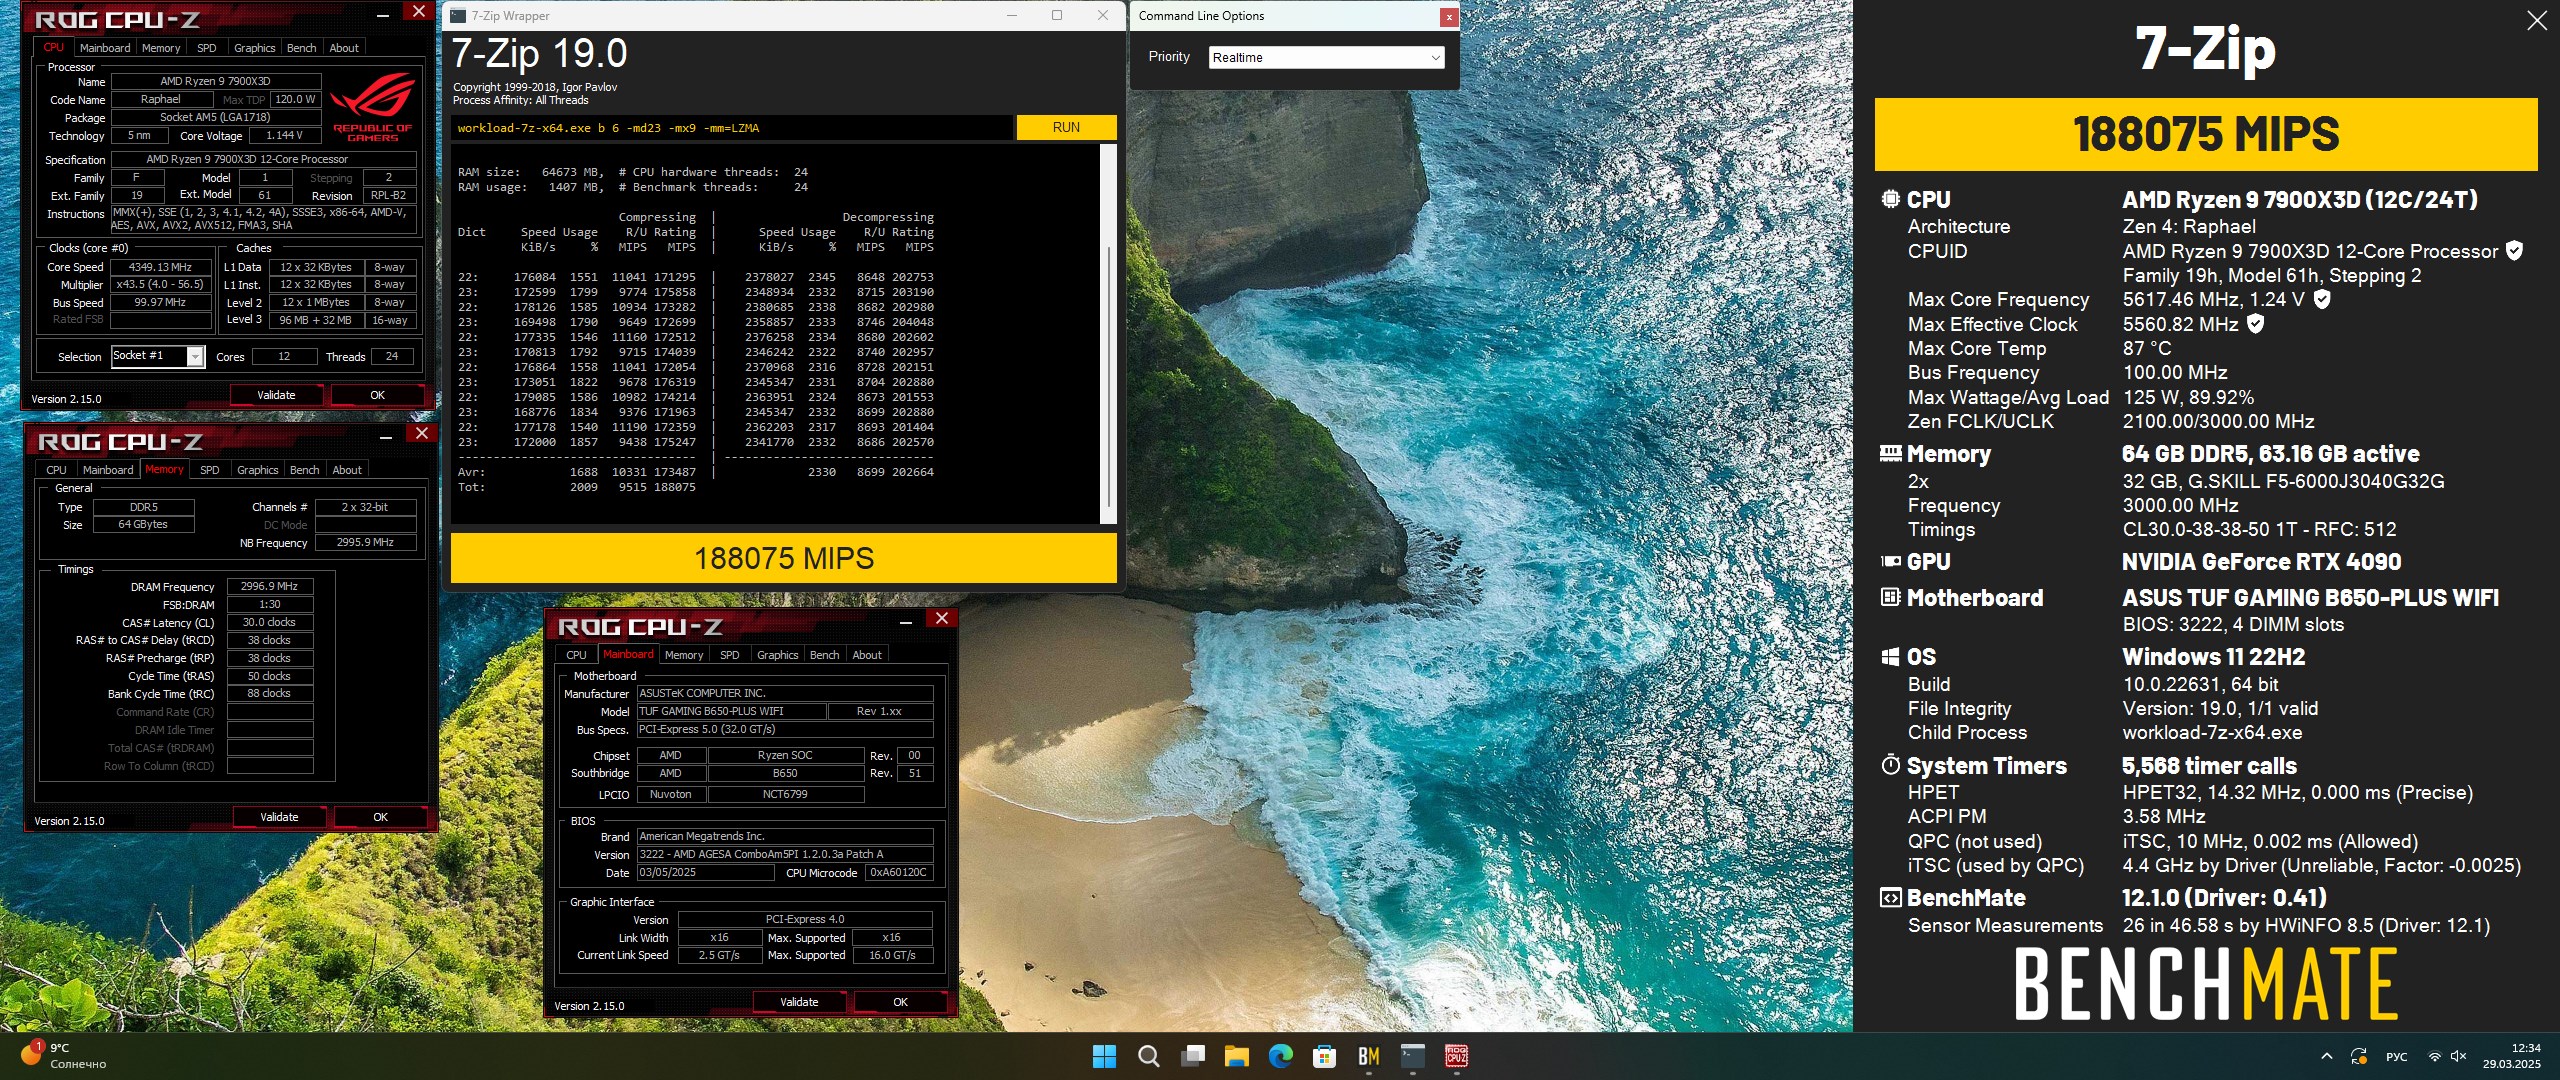Click the command line field with workload-7z-x64.exe
Image resolution: width=2560 pixels, height=1080 pixels.
coord(732,128)
